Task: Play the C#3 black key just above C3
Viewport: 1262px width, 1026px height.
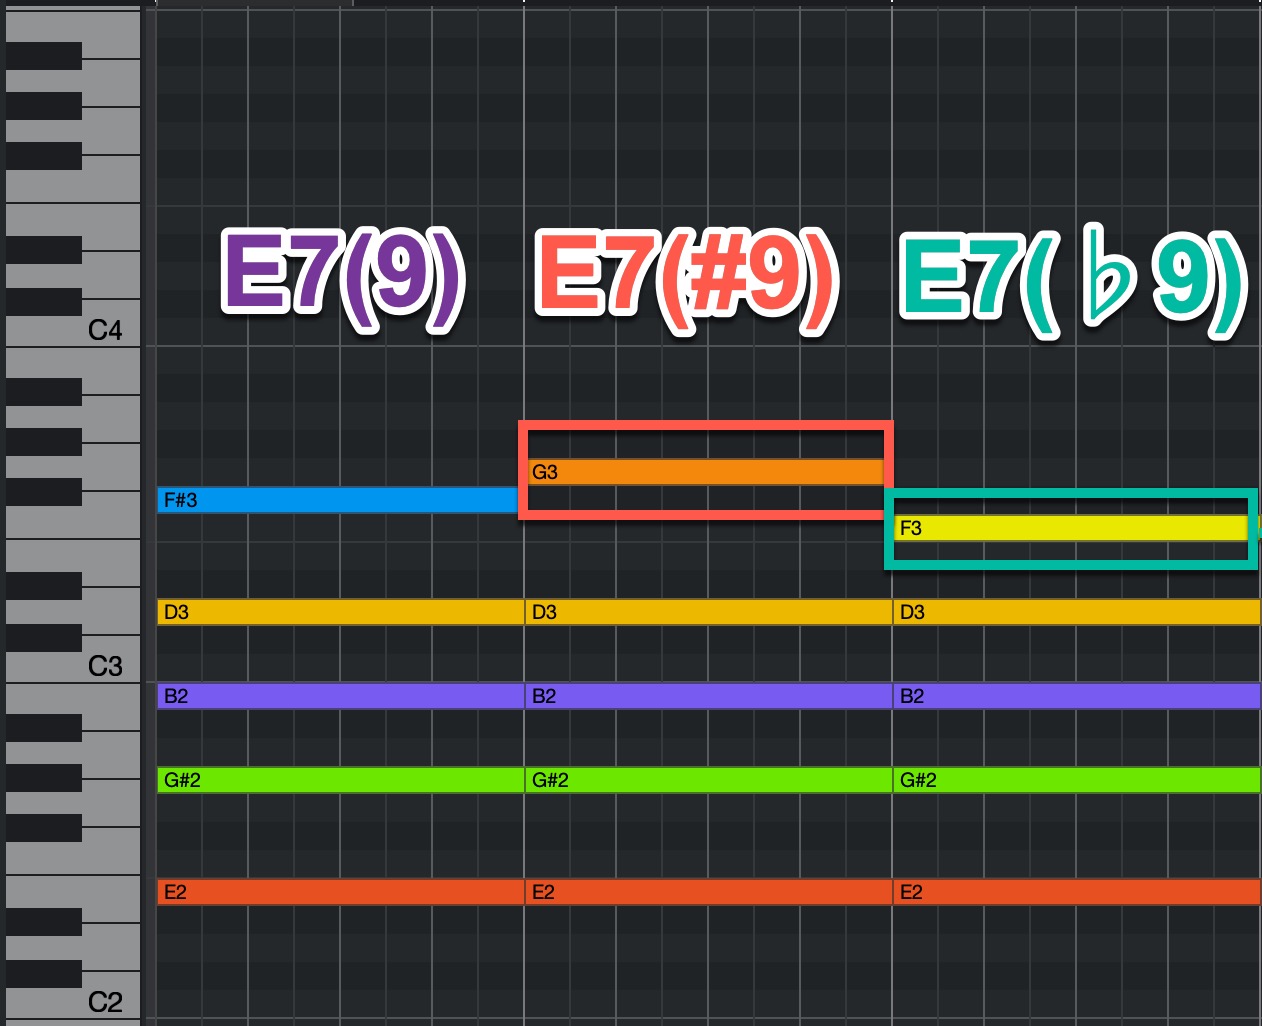Action: (x=44, y=637)
